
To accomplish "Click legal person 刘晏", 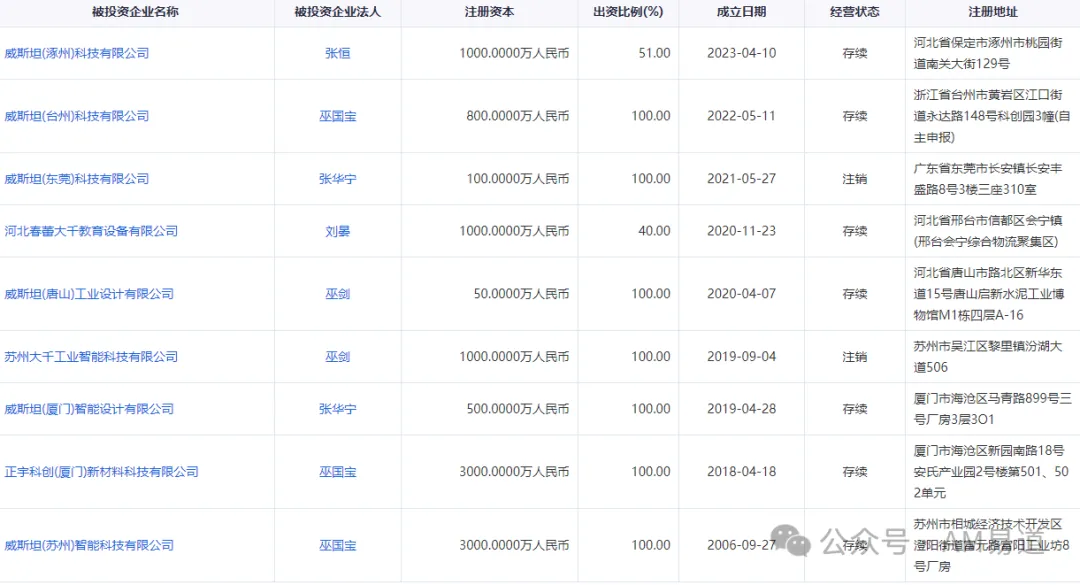I will [338, 231].
